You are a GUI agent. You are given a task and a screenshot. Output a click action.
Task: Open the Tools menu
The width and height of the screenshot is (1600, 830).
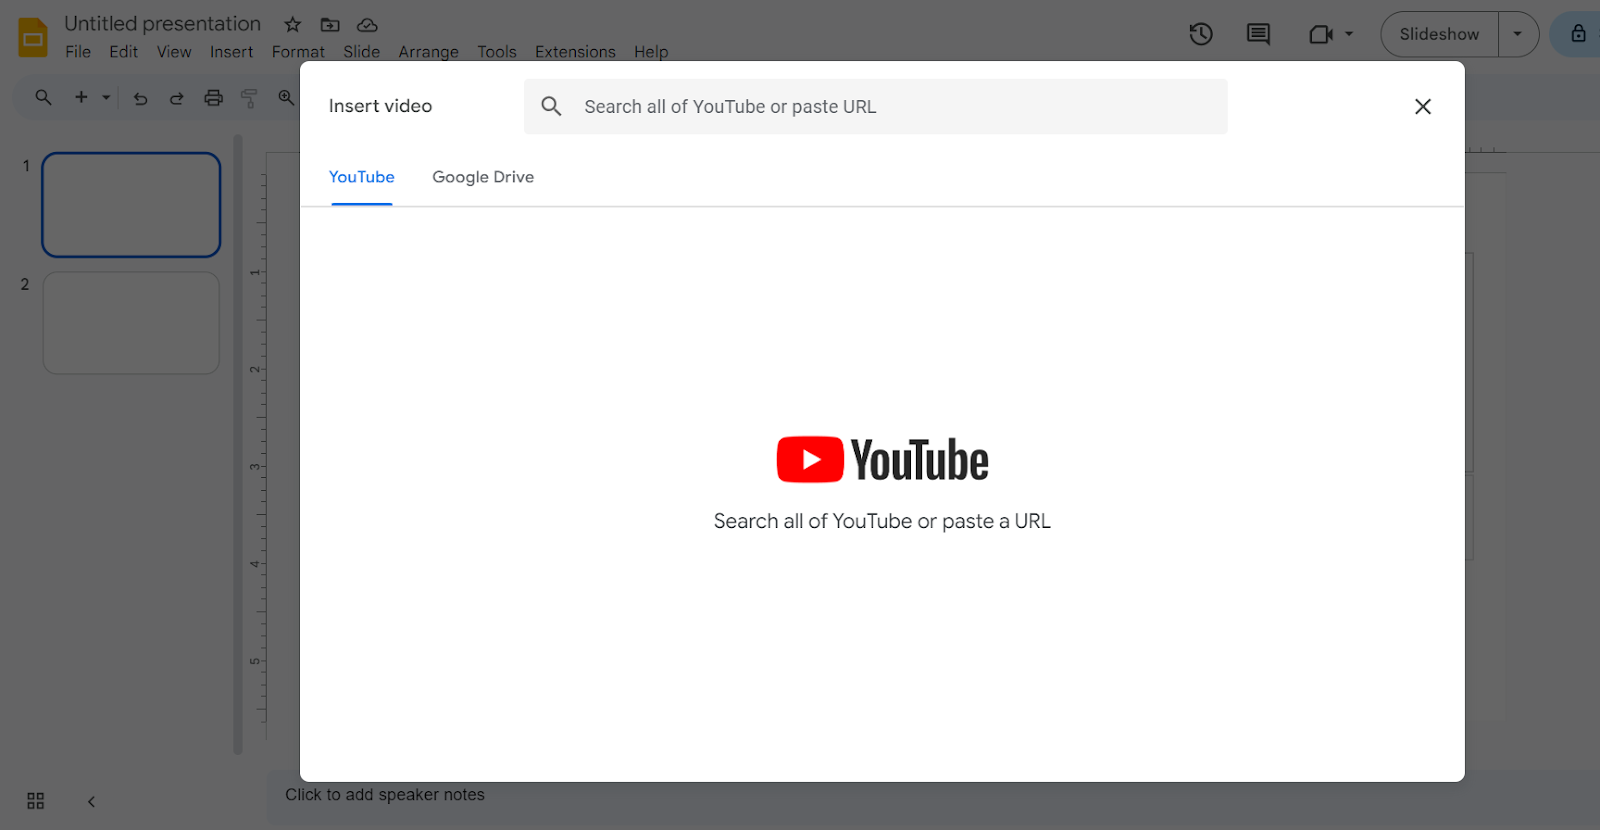[x=497, y=52]
